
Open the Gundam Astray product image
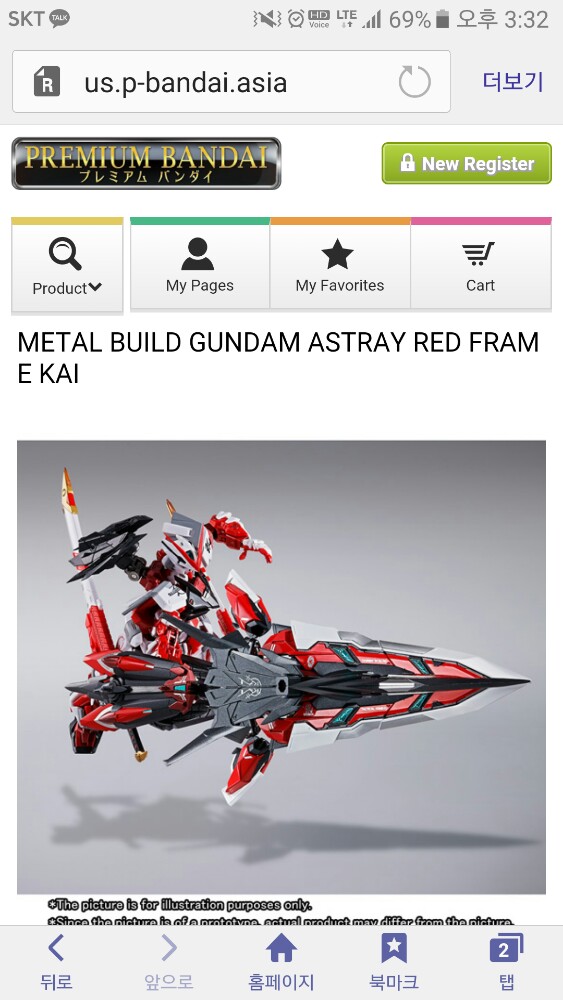(x=281, y=666)
